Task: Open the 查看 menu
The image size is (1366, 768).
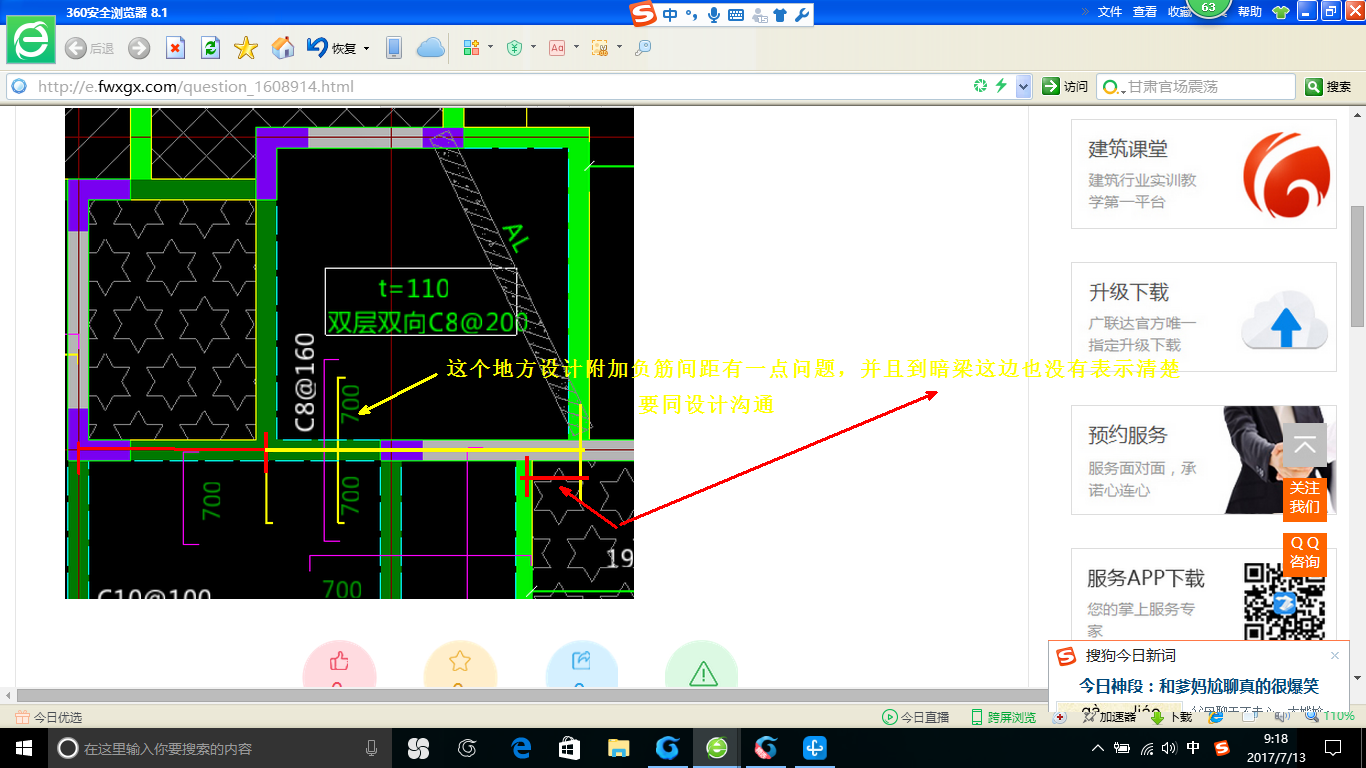Action: (x=1145, y=12)
